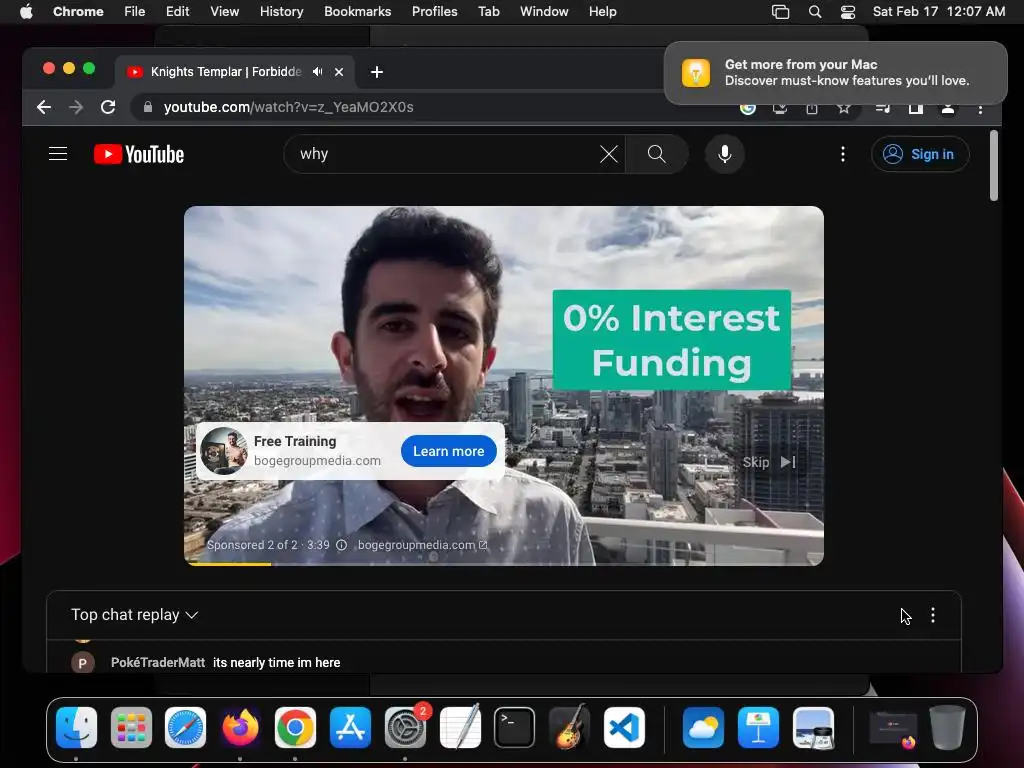Select the Knights Templar tab
Viewport: 1024px width, 768px height.
point(225,72)
